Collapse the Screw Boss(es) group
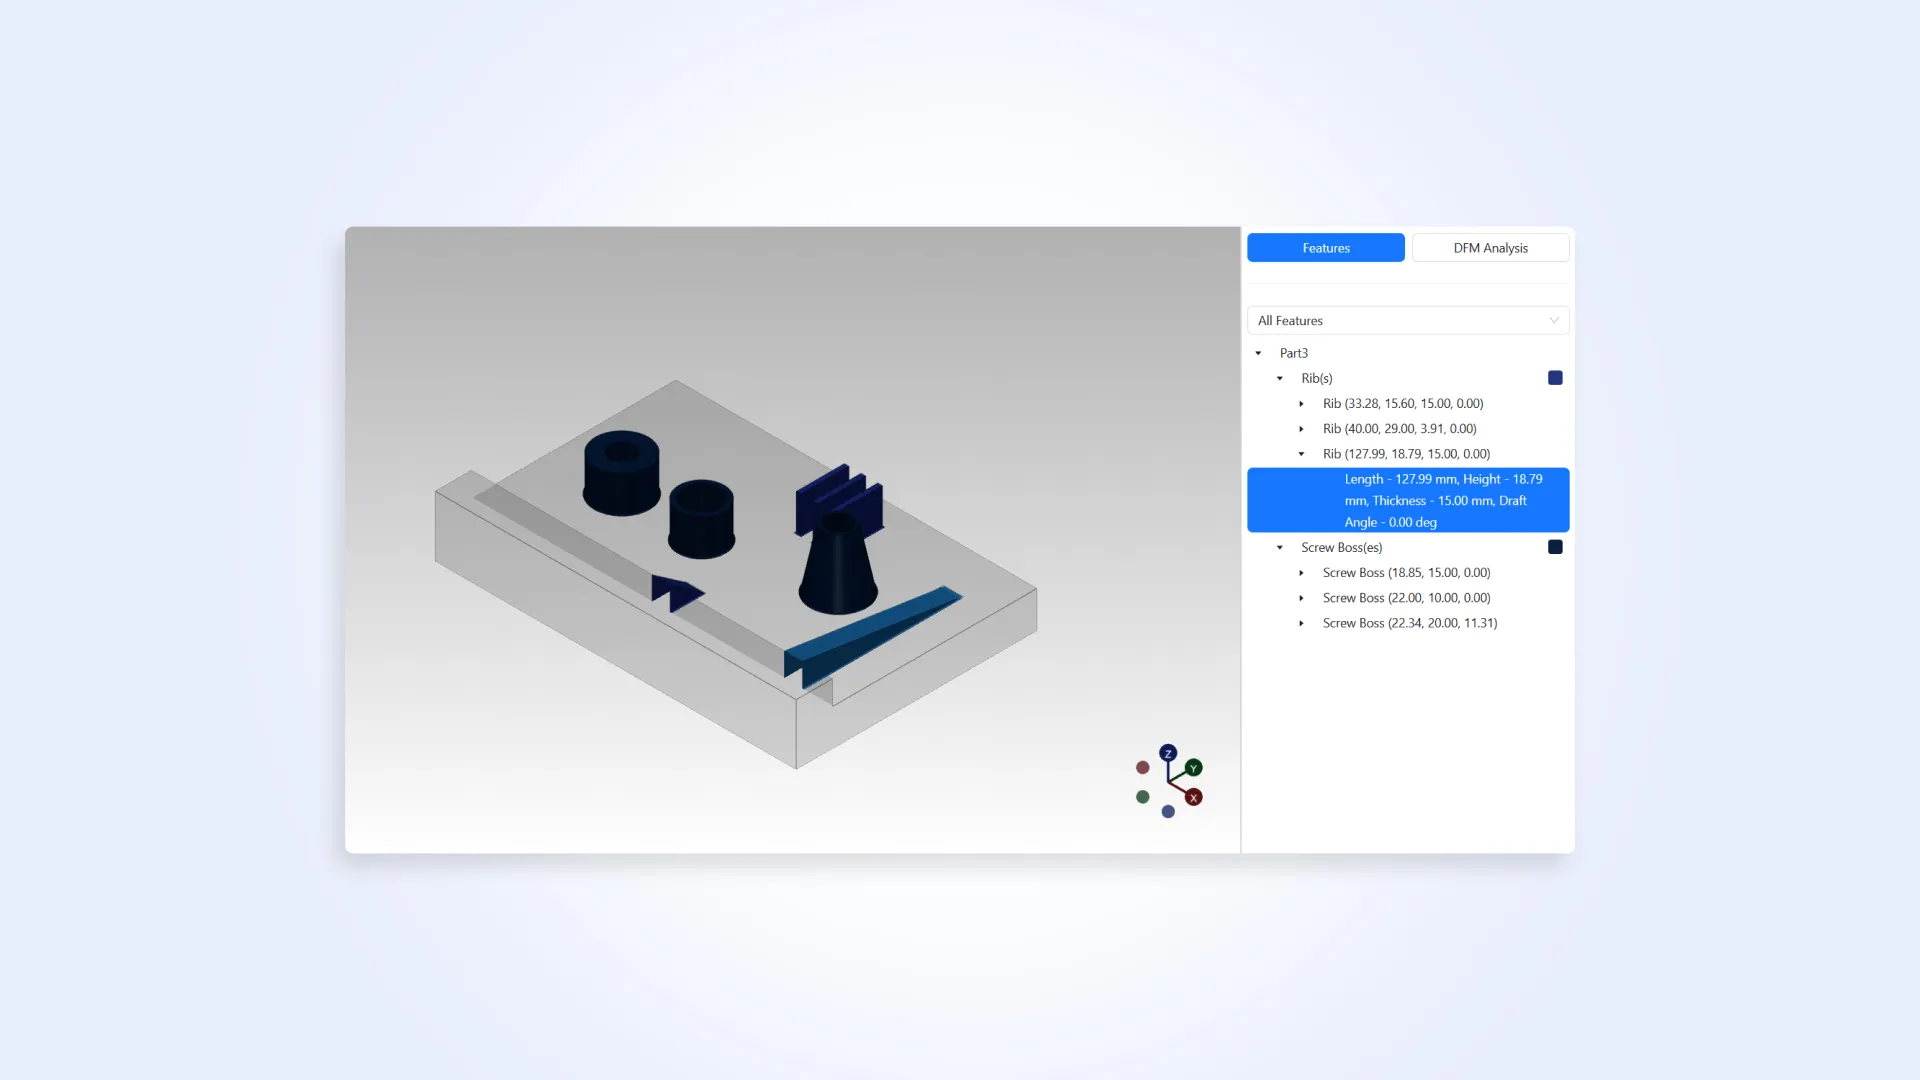The height and width of the screenshot is (1080, 1920). pyautogui.click(x=1279, y=547)
